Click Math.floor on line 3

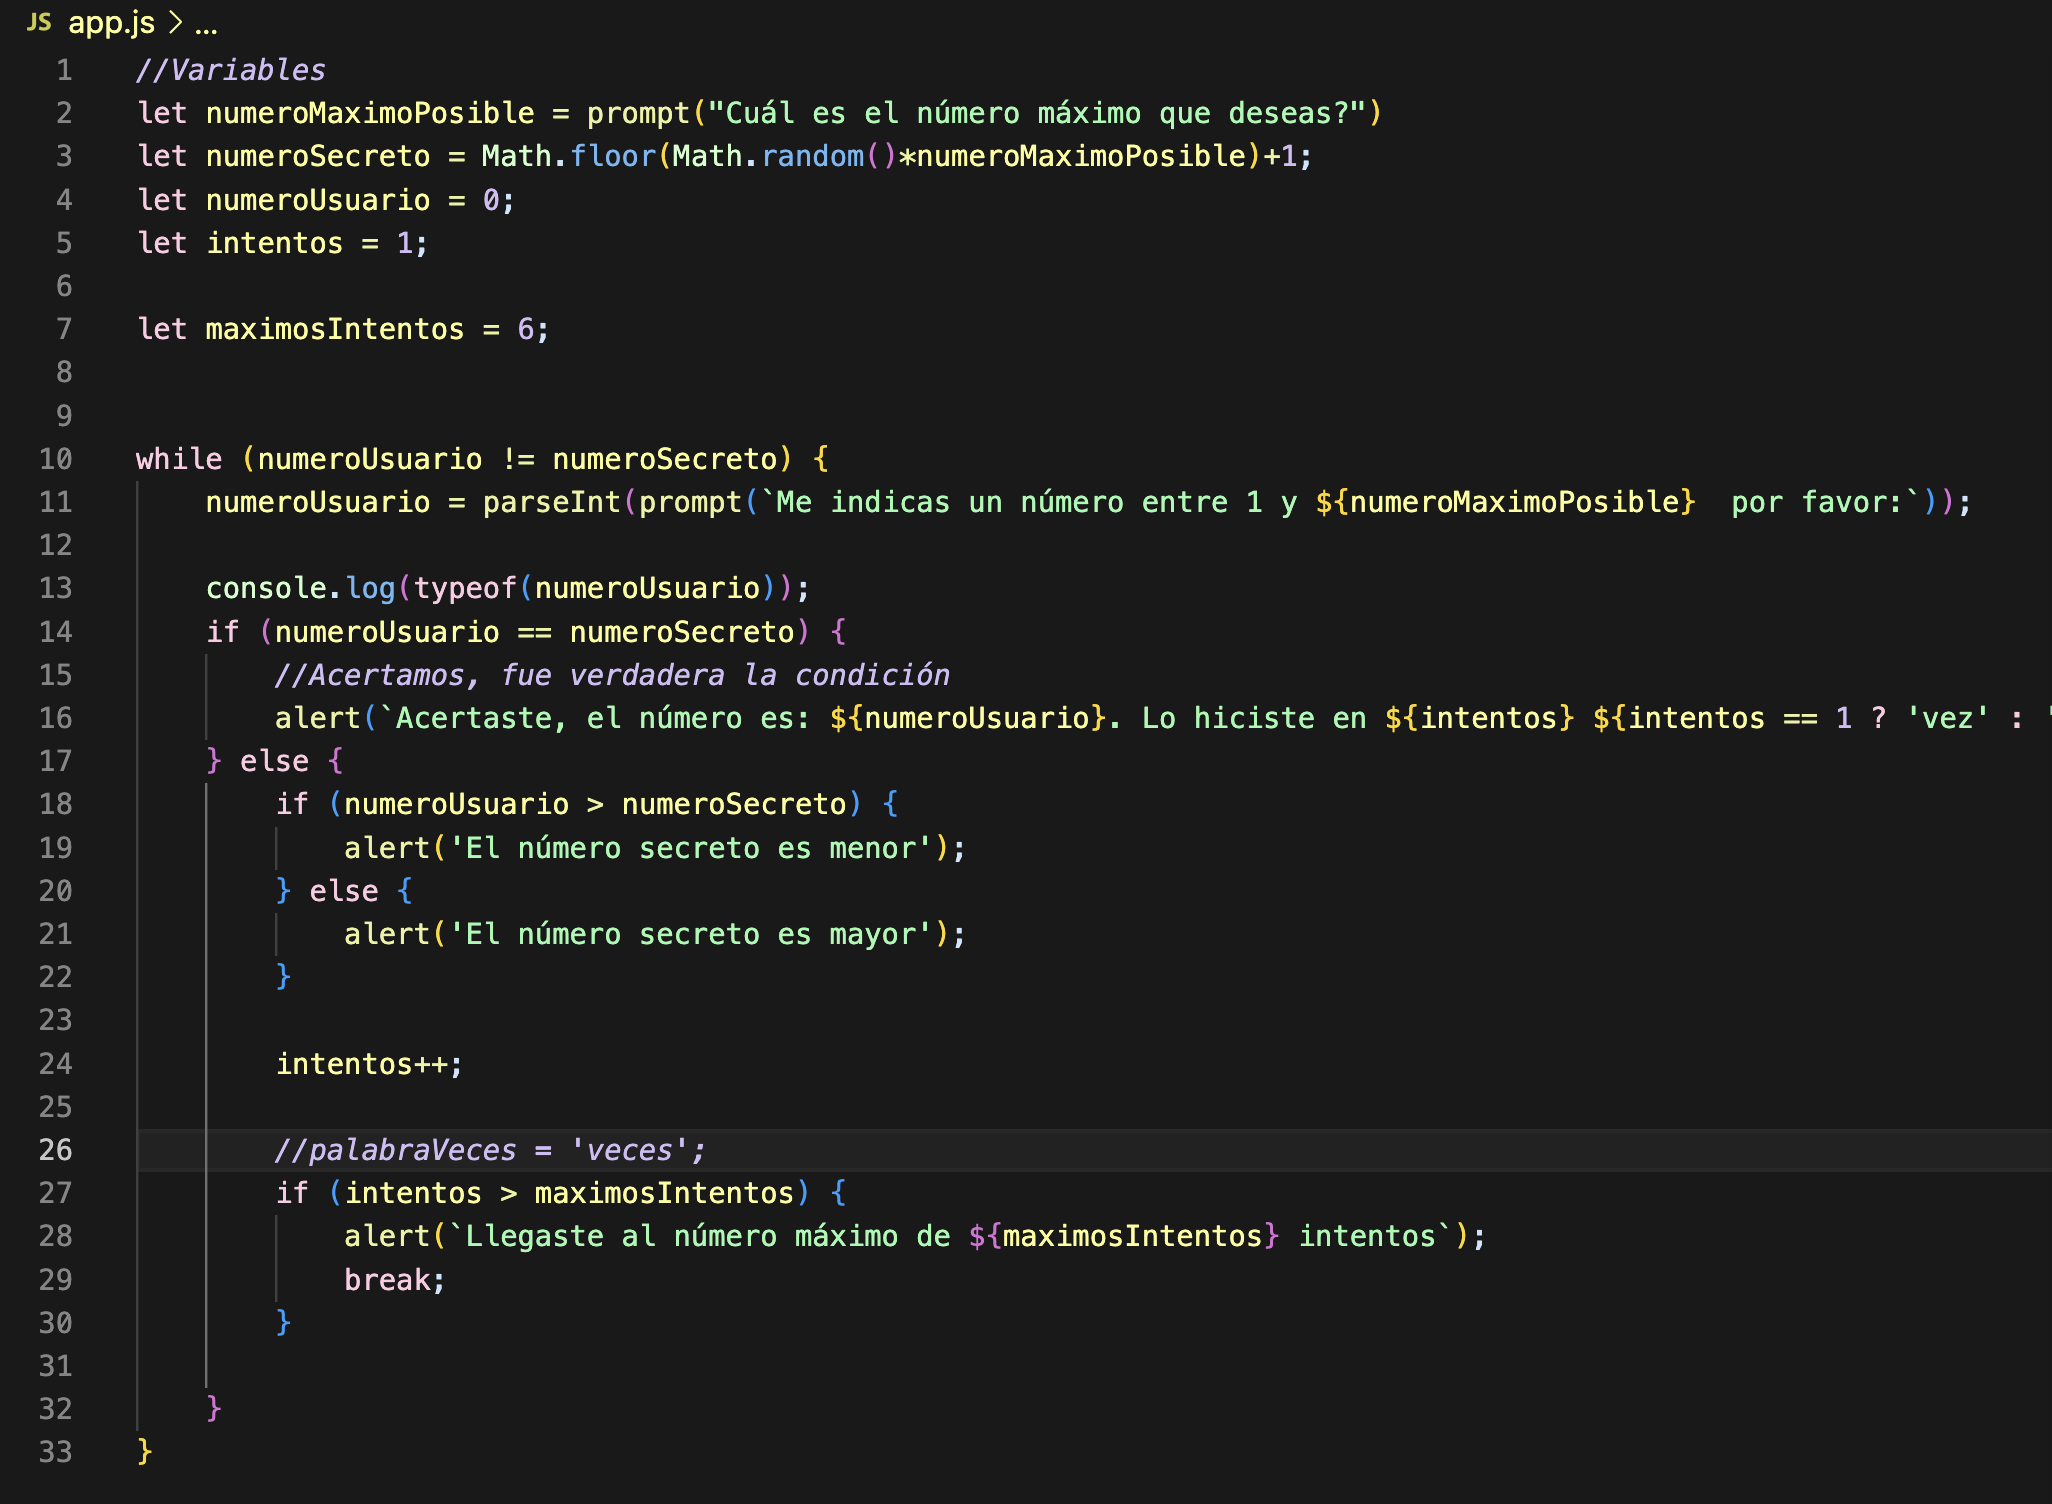point(568,156)
